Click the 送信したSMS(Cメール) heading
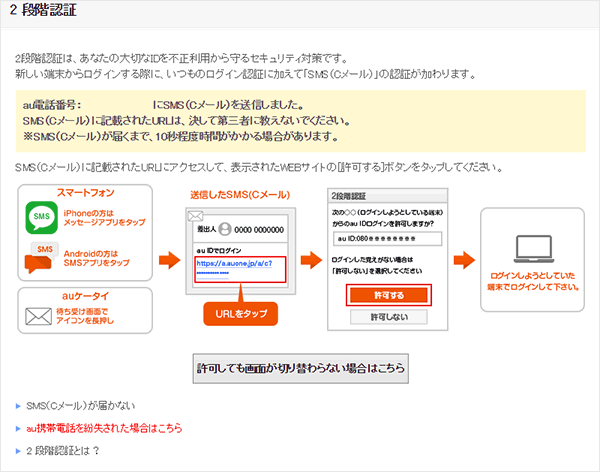This screenshot has height=472, width=600. pos(240,195)
